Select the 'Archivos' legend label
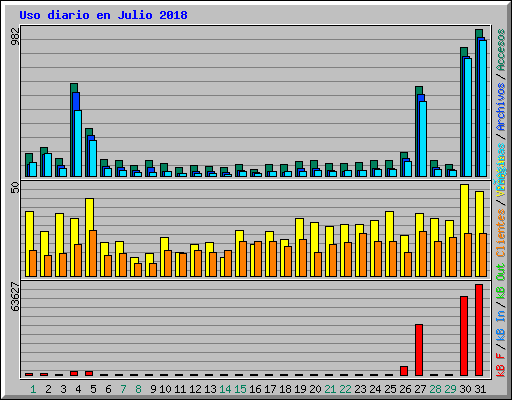This screenshot has height=400, width=512. [x=501, y=107]
